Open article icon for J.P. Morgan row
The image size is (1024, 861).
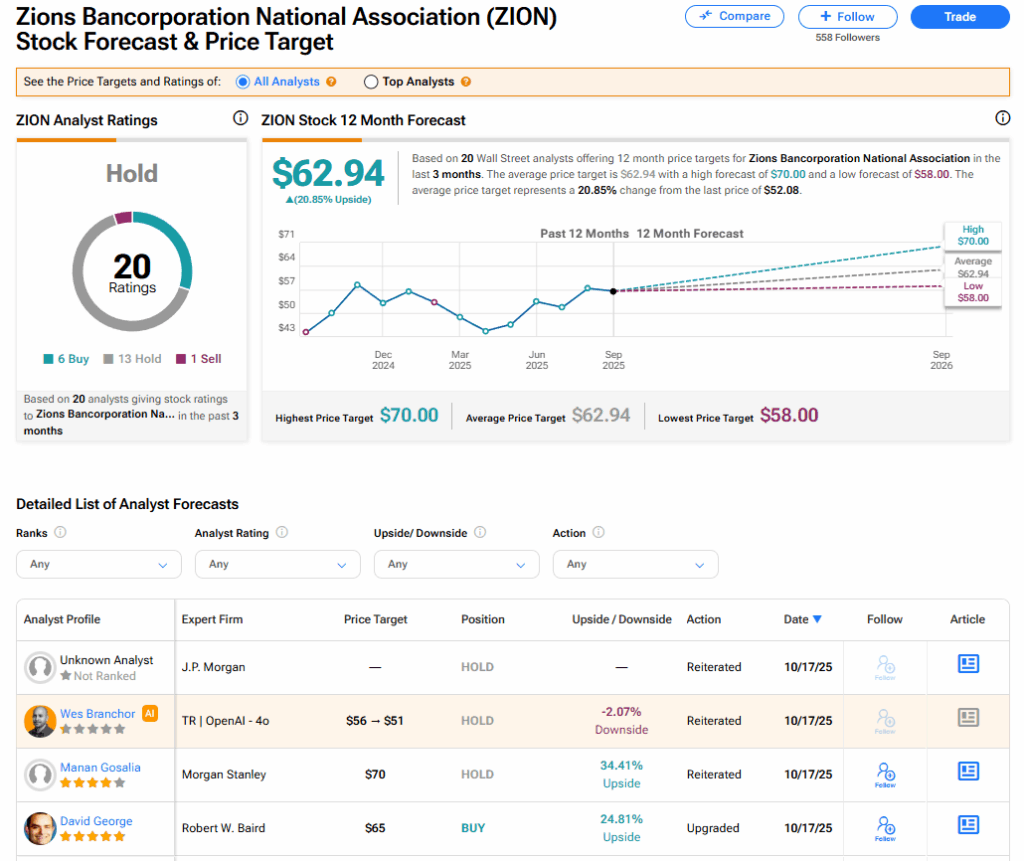pyautogui.click(x=968, y=664)
